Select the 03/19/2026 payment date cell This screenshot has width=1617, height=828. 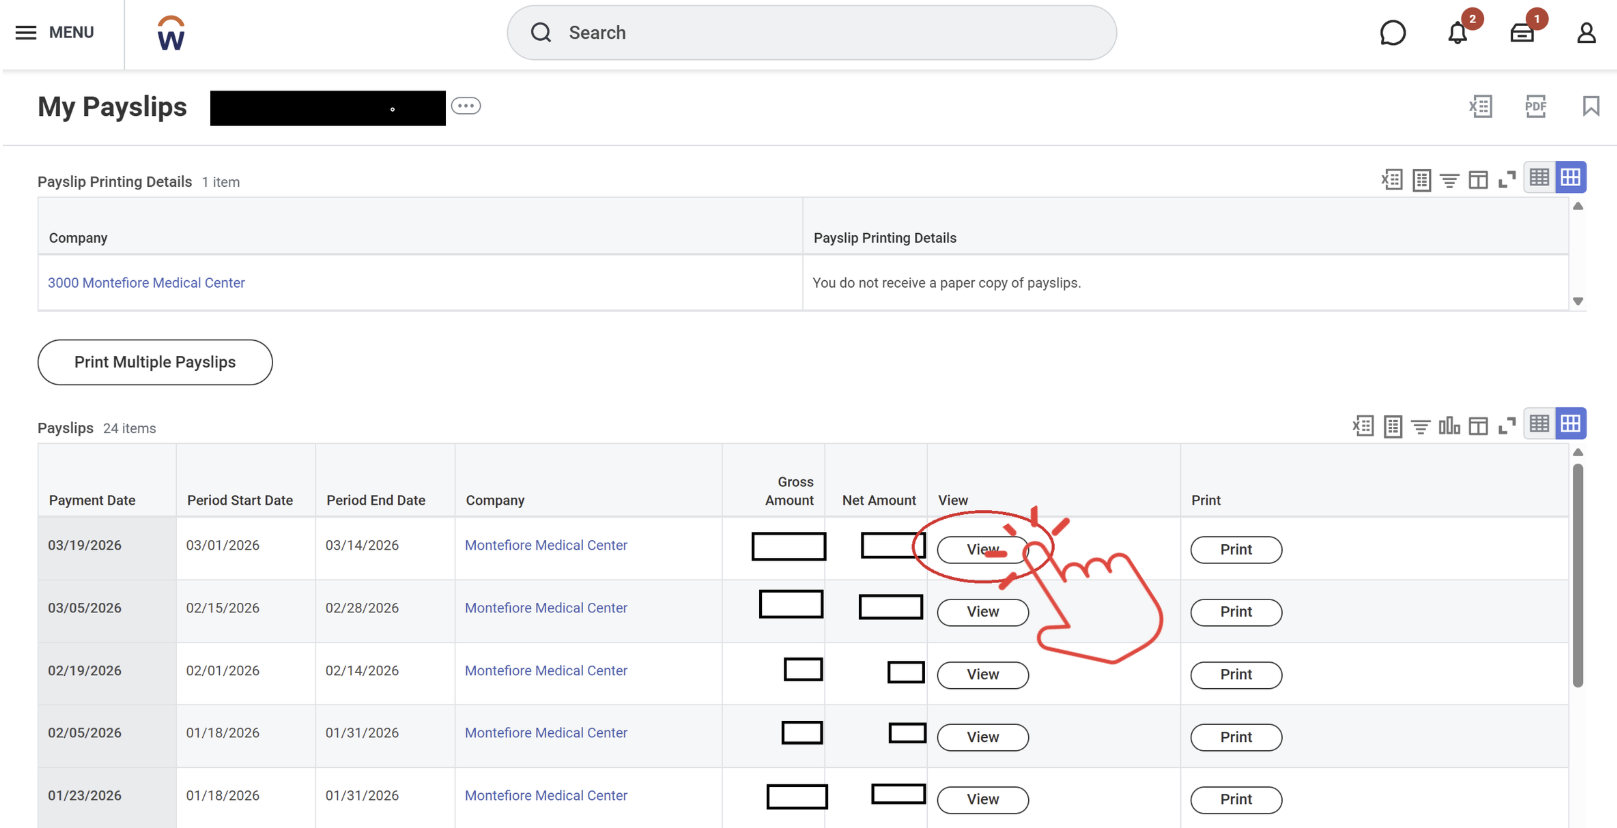107,548
